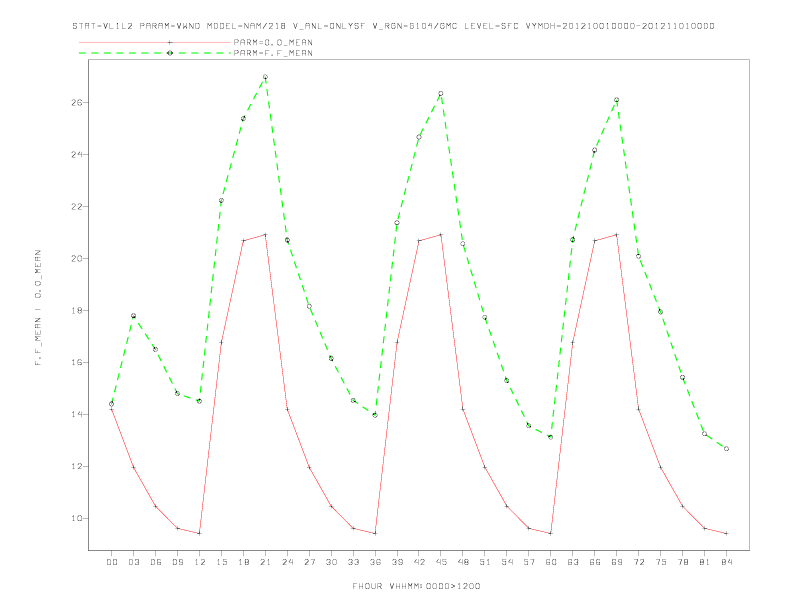Screen dimensions: 792x612
Task: Click the x-axis tick label 12
Action: 200,562
